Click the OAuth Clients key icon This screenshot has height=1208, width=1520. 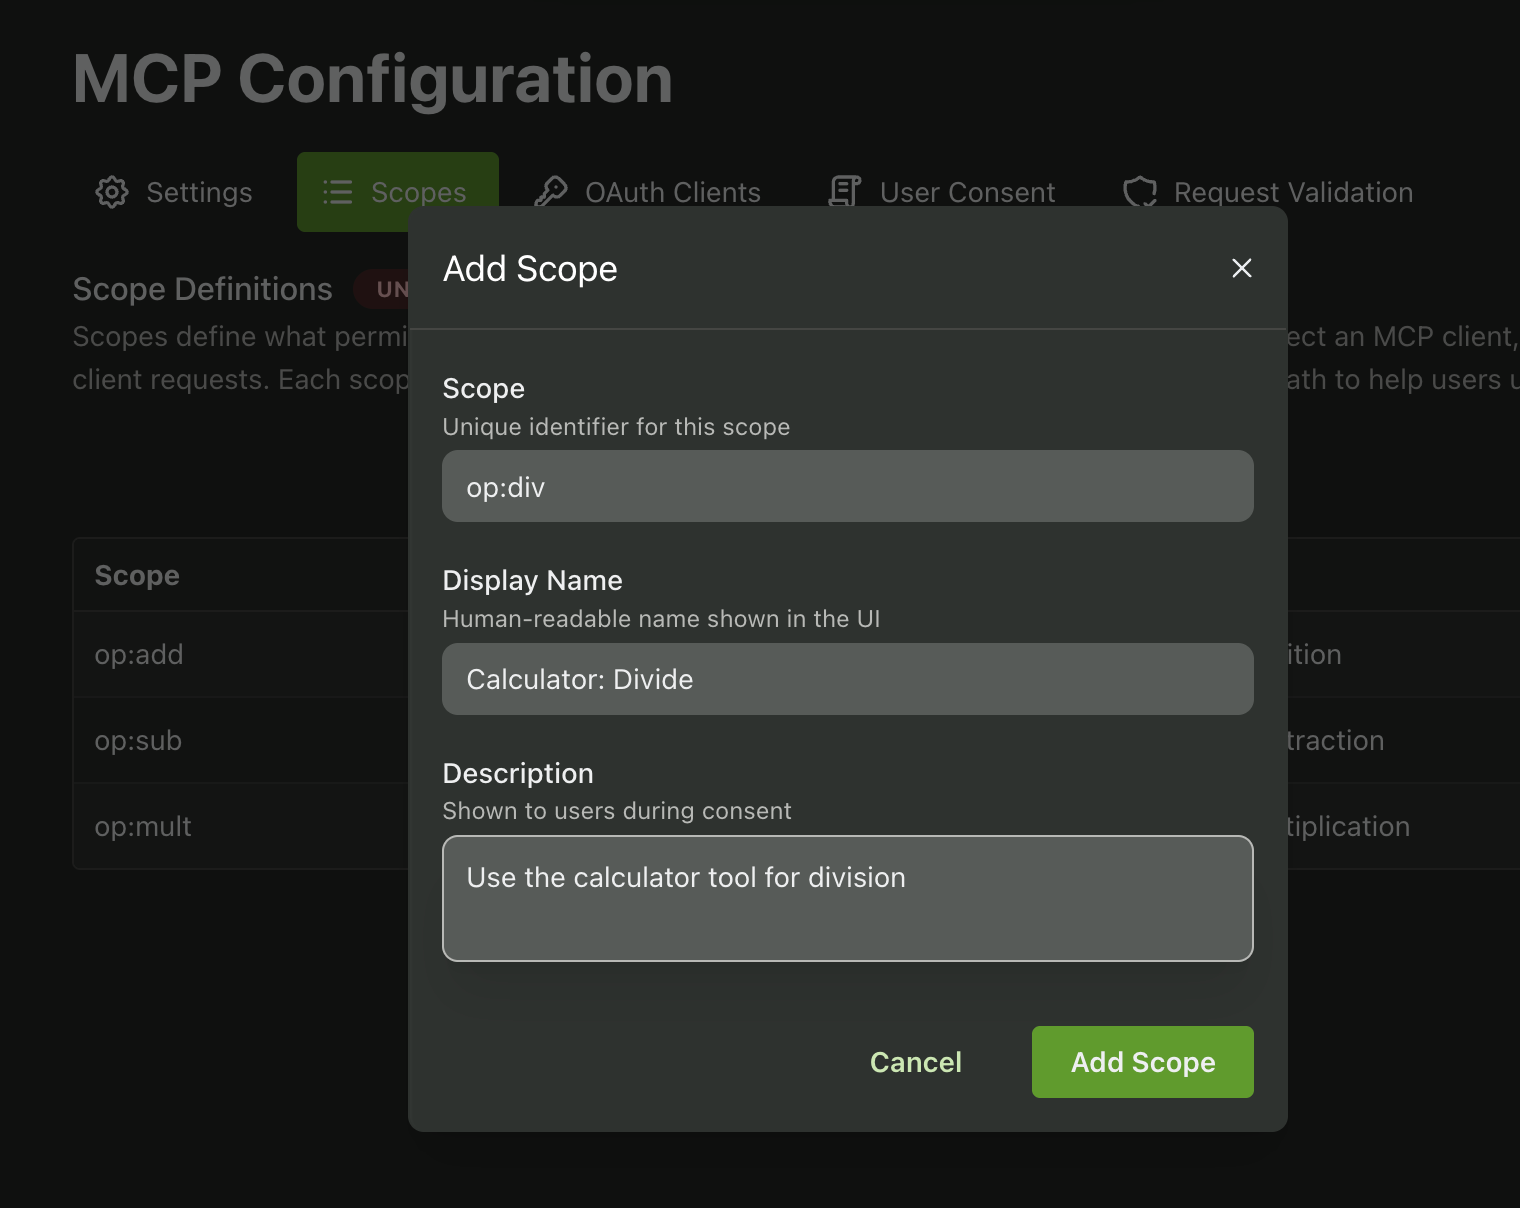click(551, 190)
